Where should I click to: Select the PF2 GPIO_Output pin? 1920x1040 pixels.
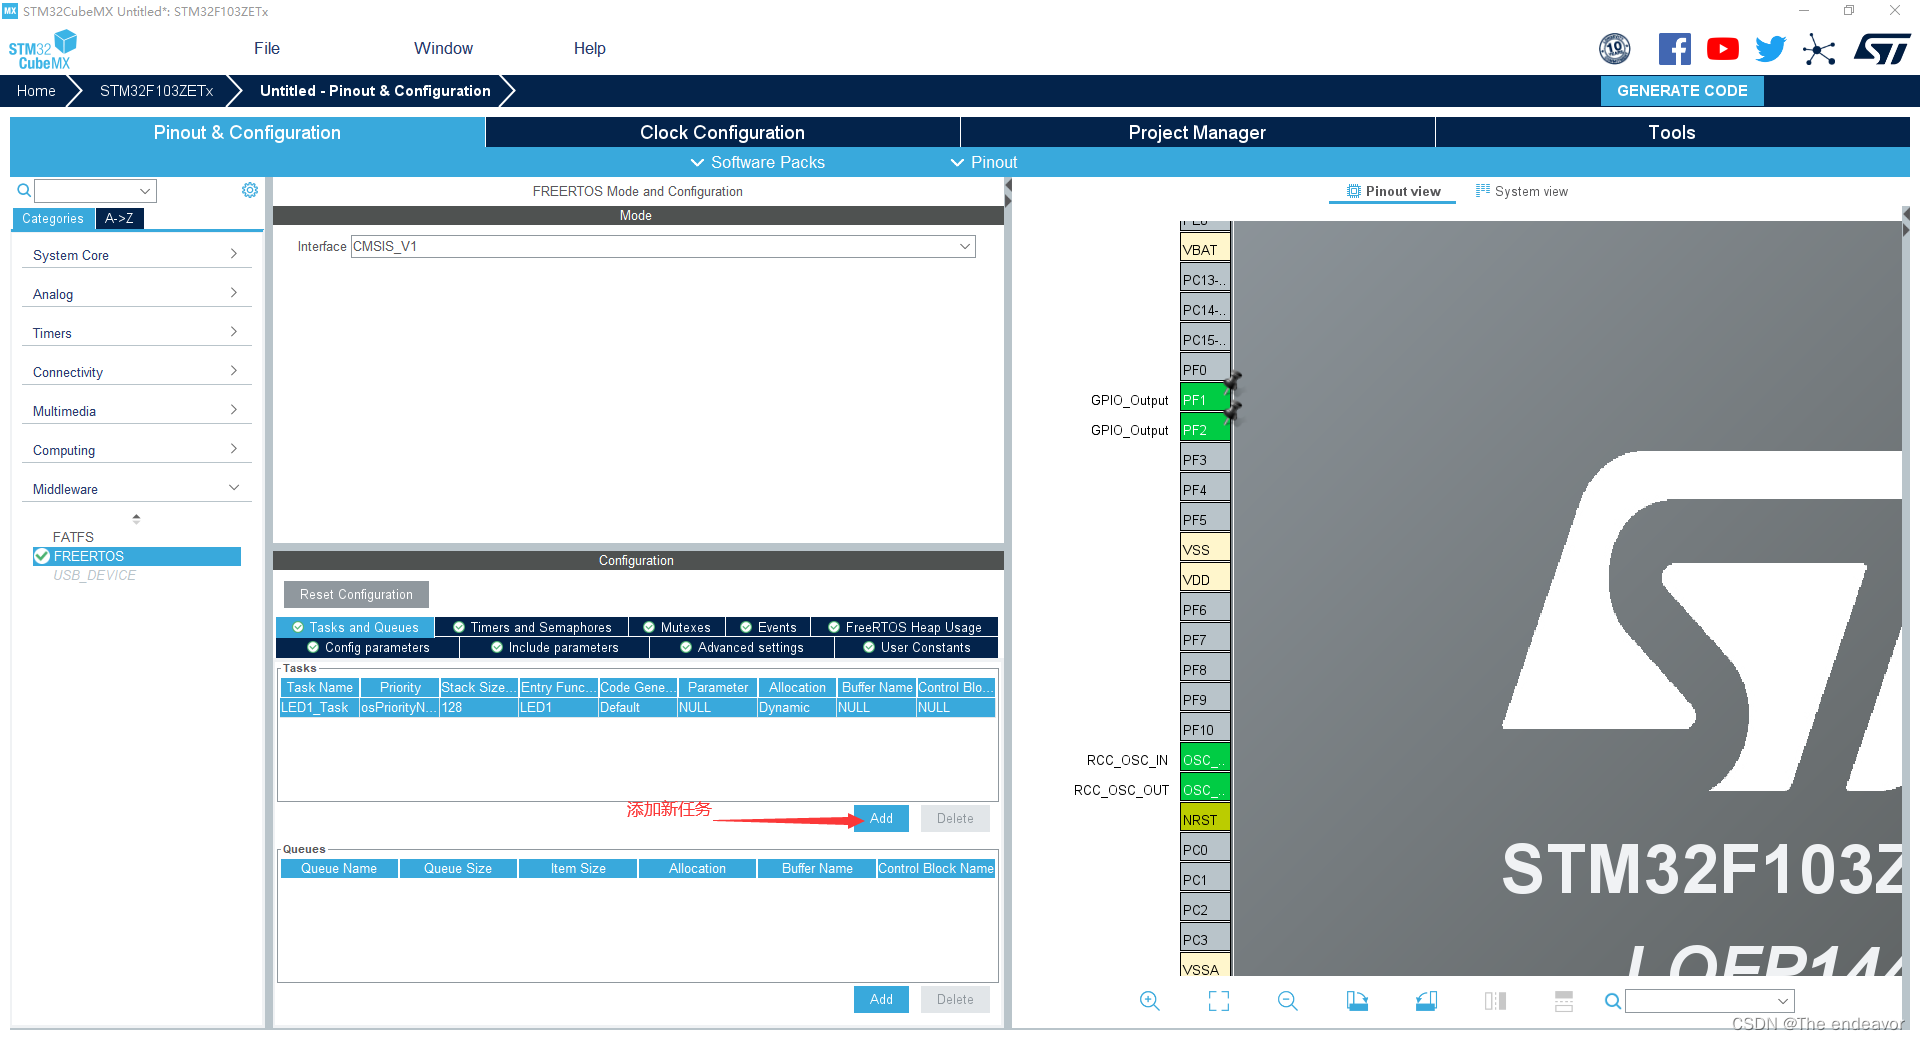coord(1205,429)
